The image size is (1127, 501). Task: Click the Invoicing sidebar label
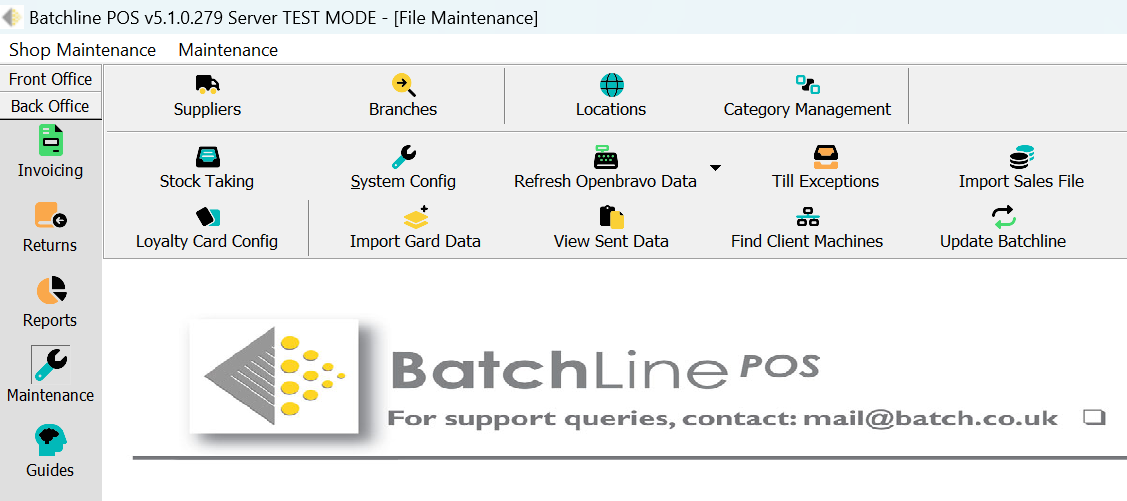click(x=50, y=170)
